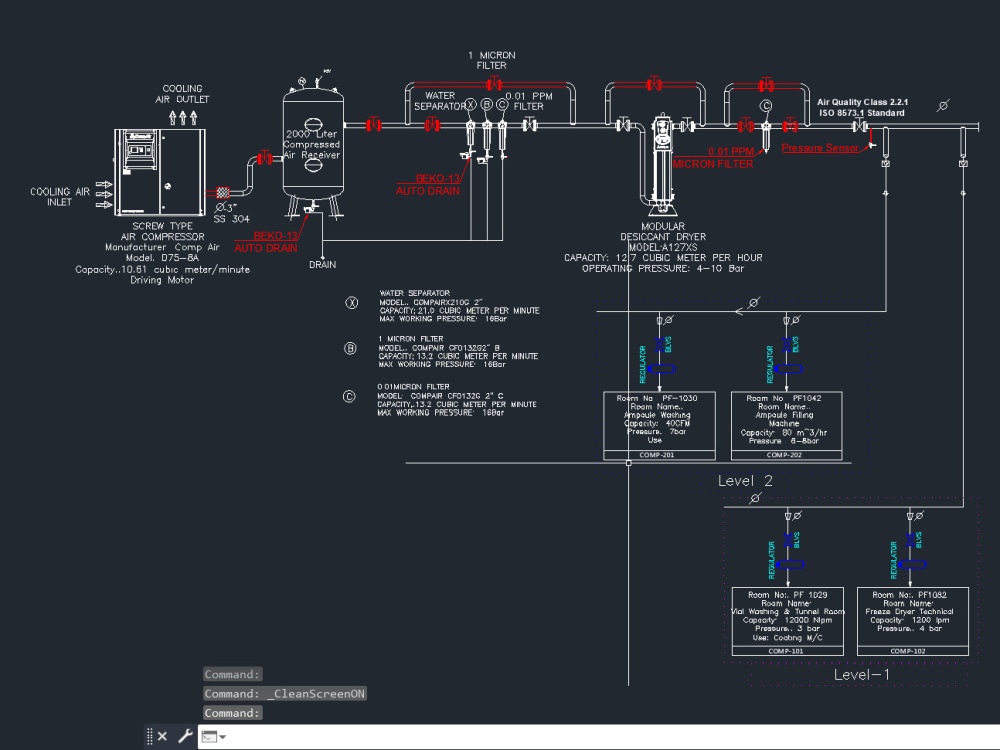Open the recent commands dropdown arrow

coord(222,736)
